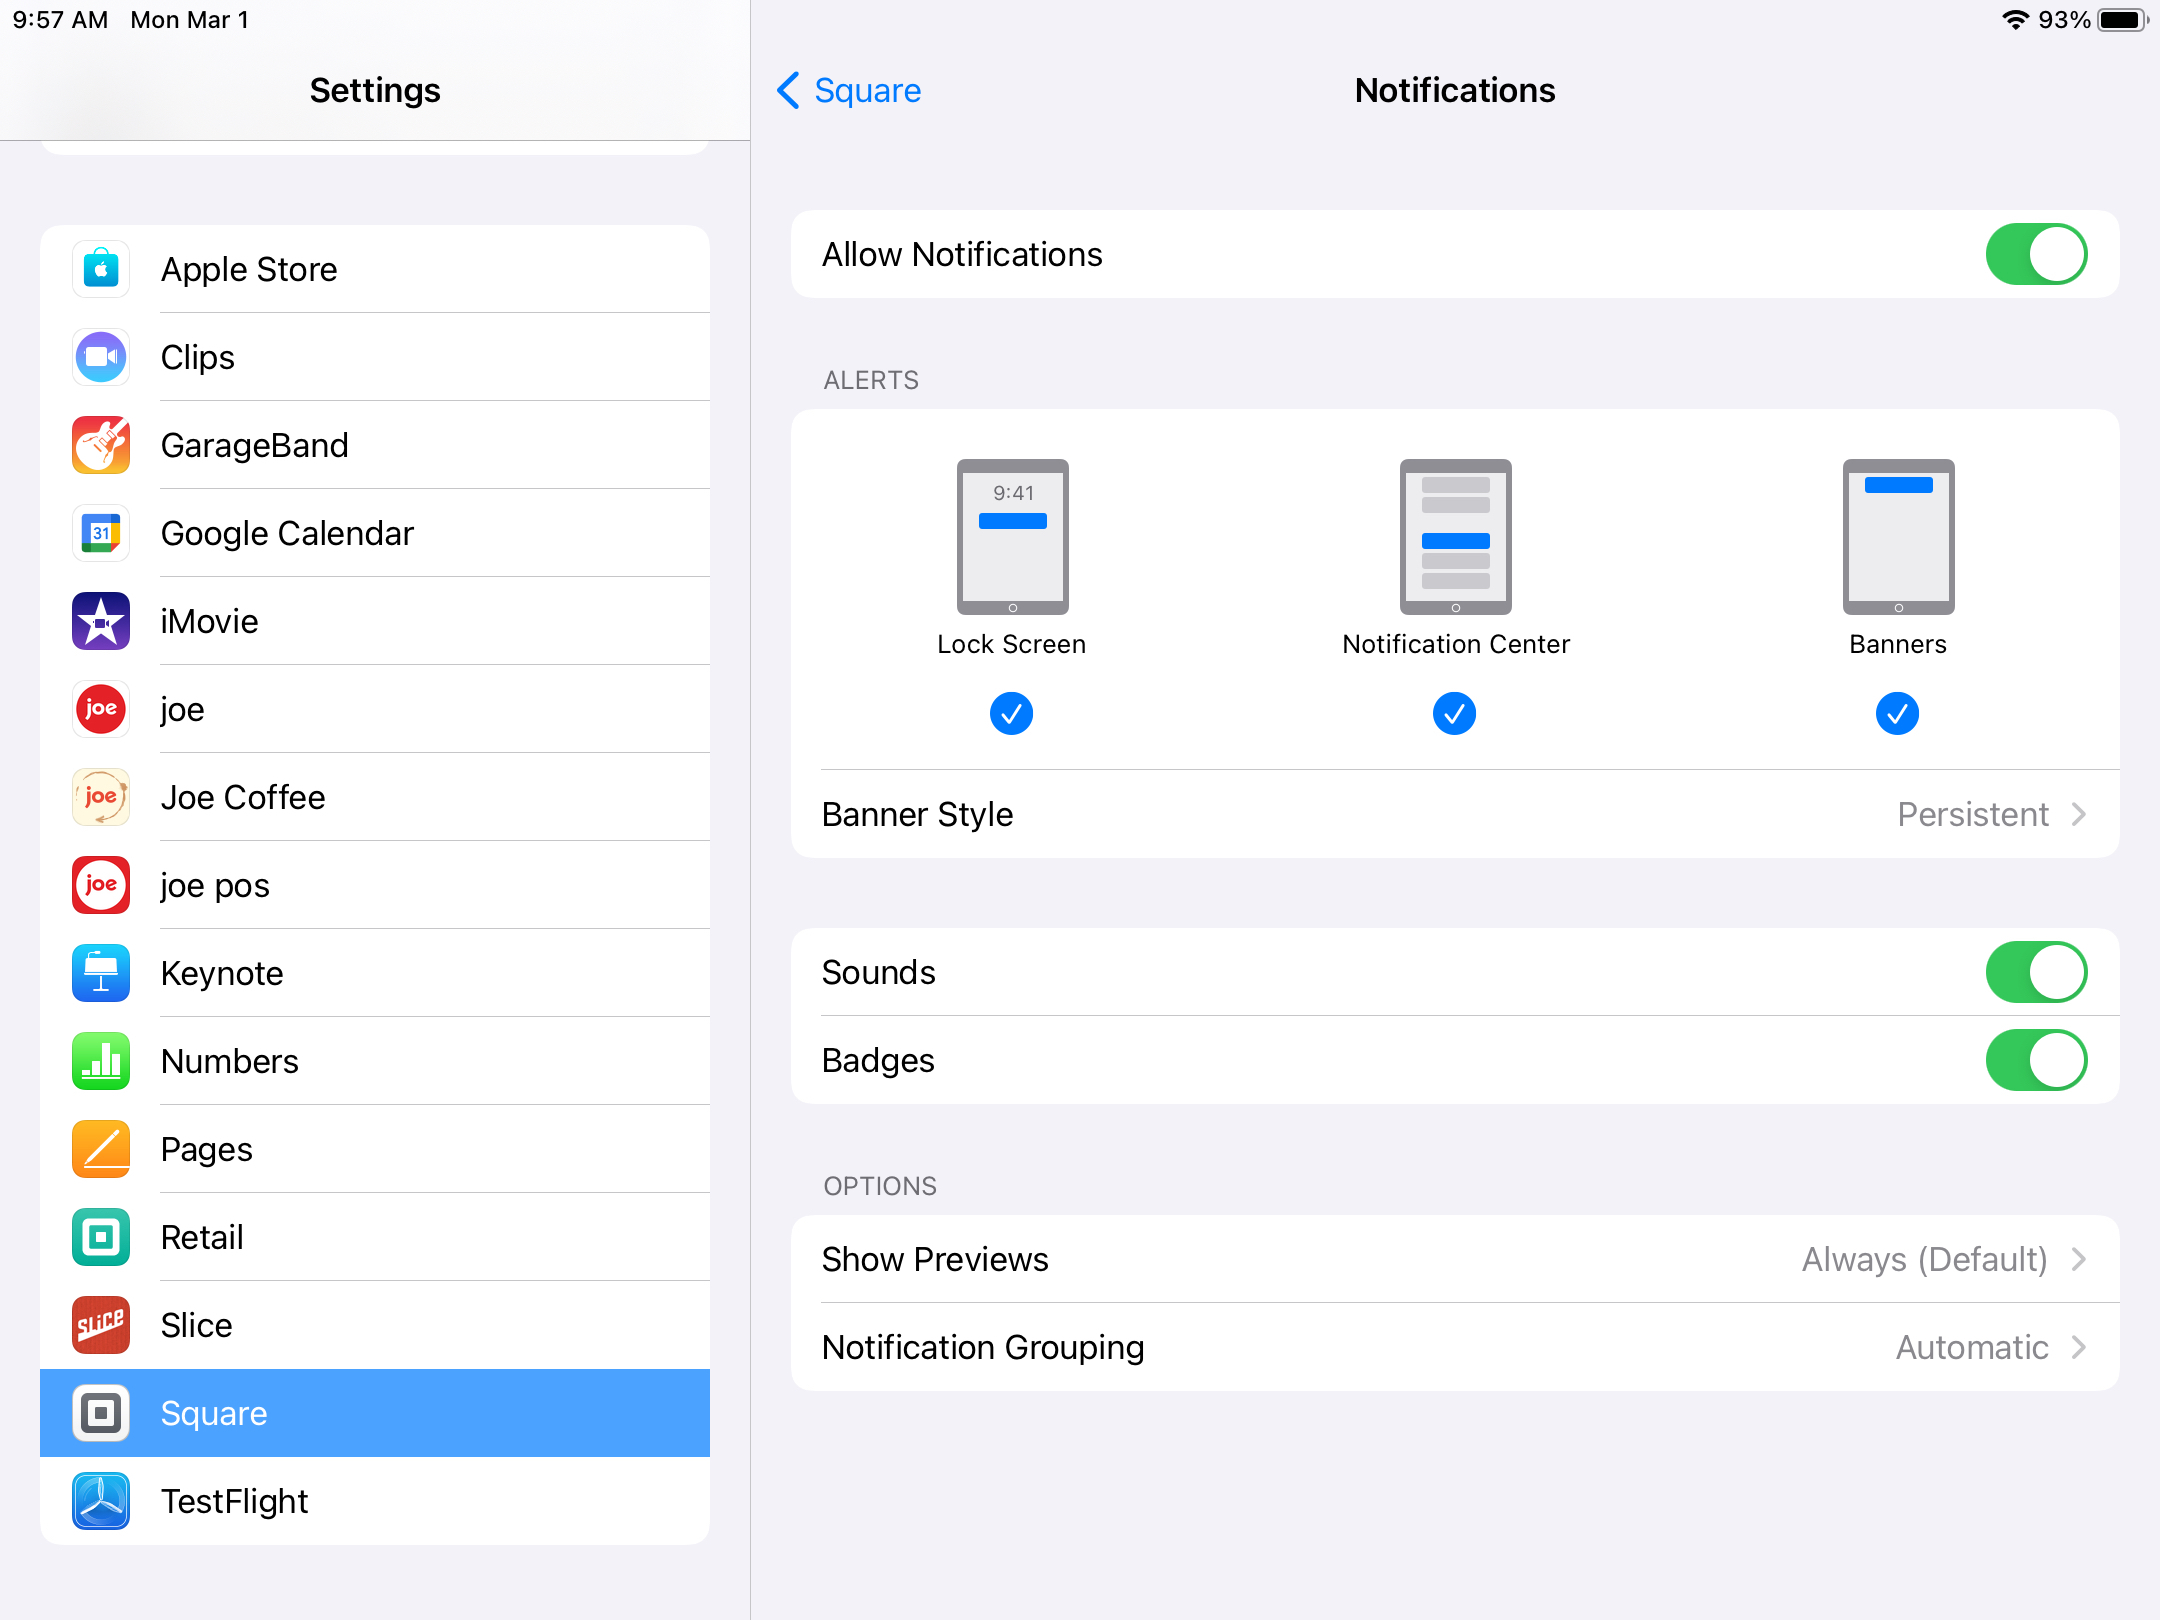Uncheck the Banners alert checkmark
The height and width of the screenshot is (1620, 2160).
click(1897, 713)
